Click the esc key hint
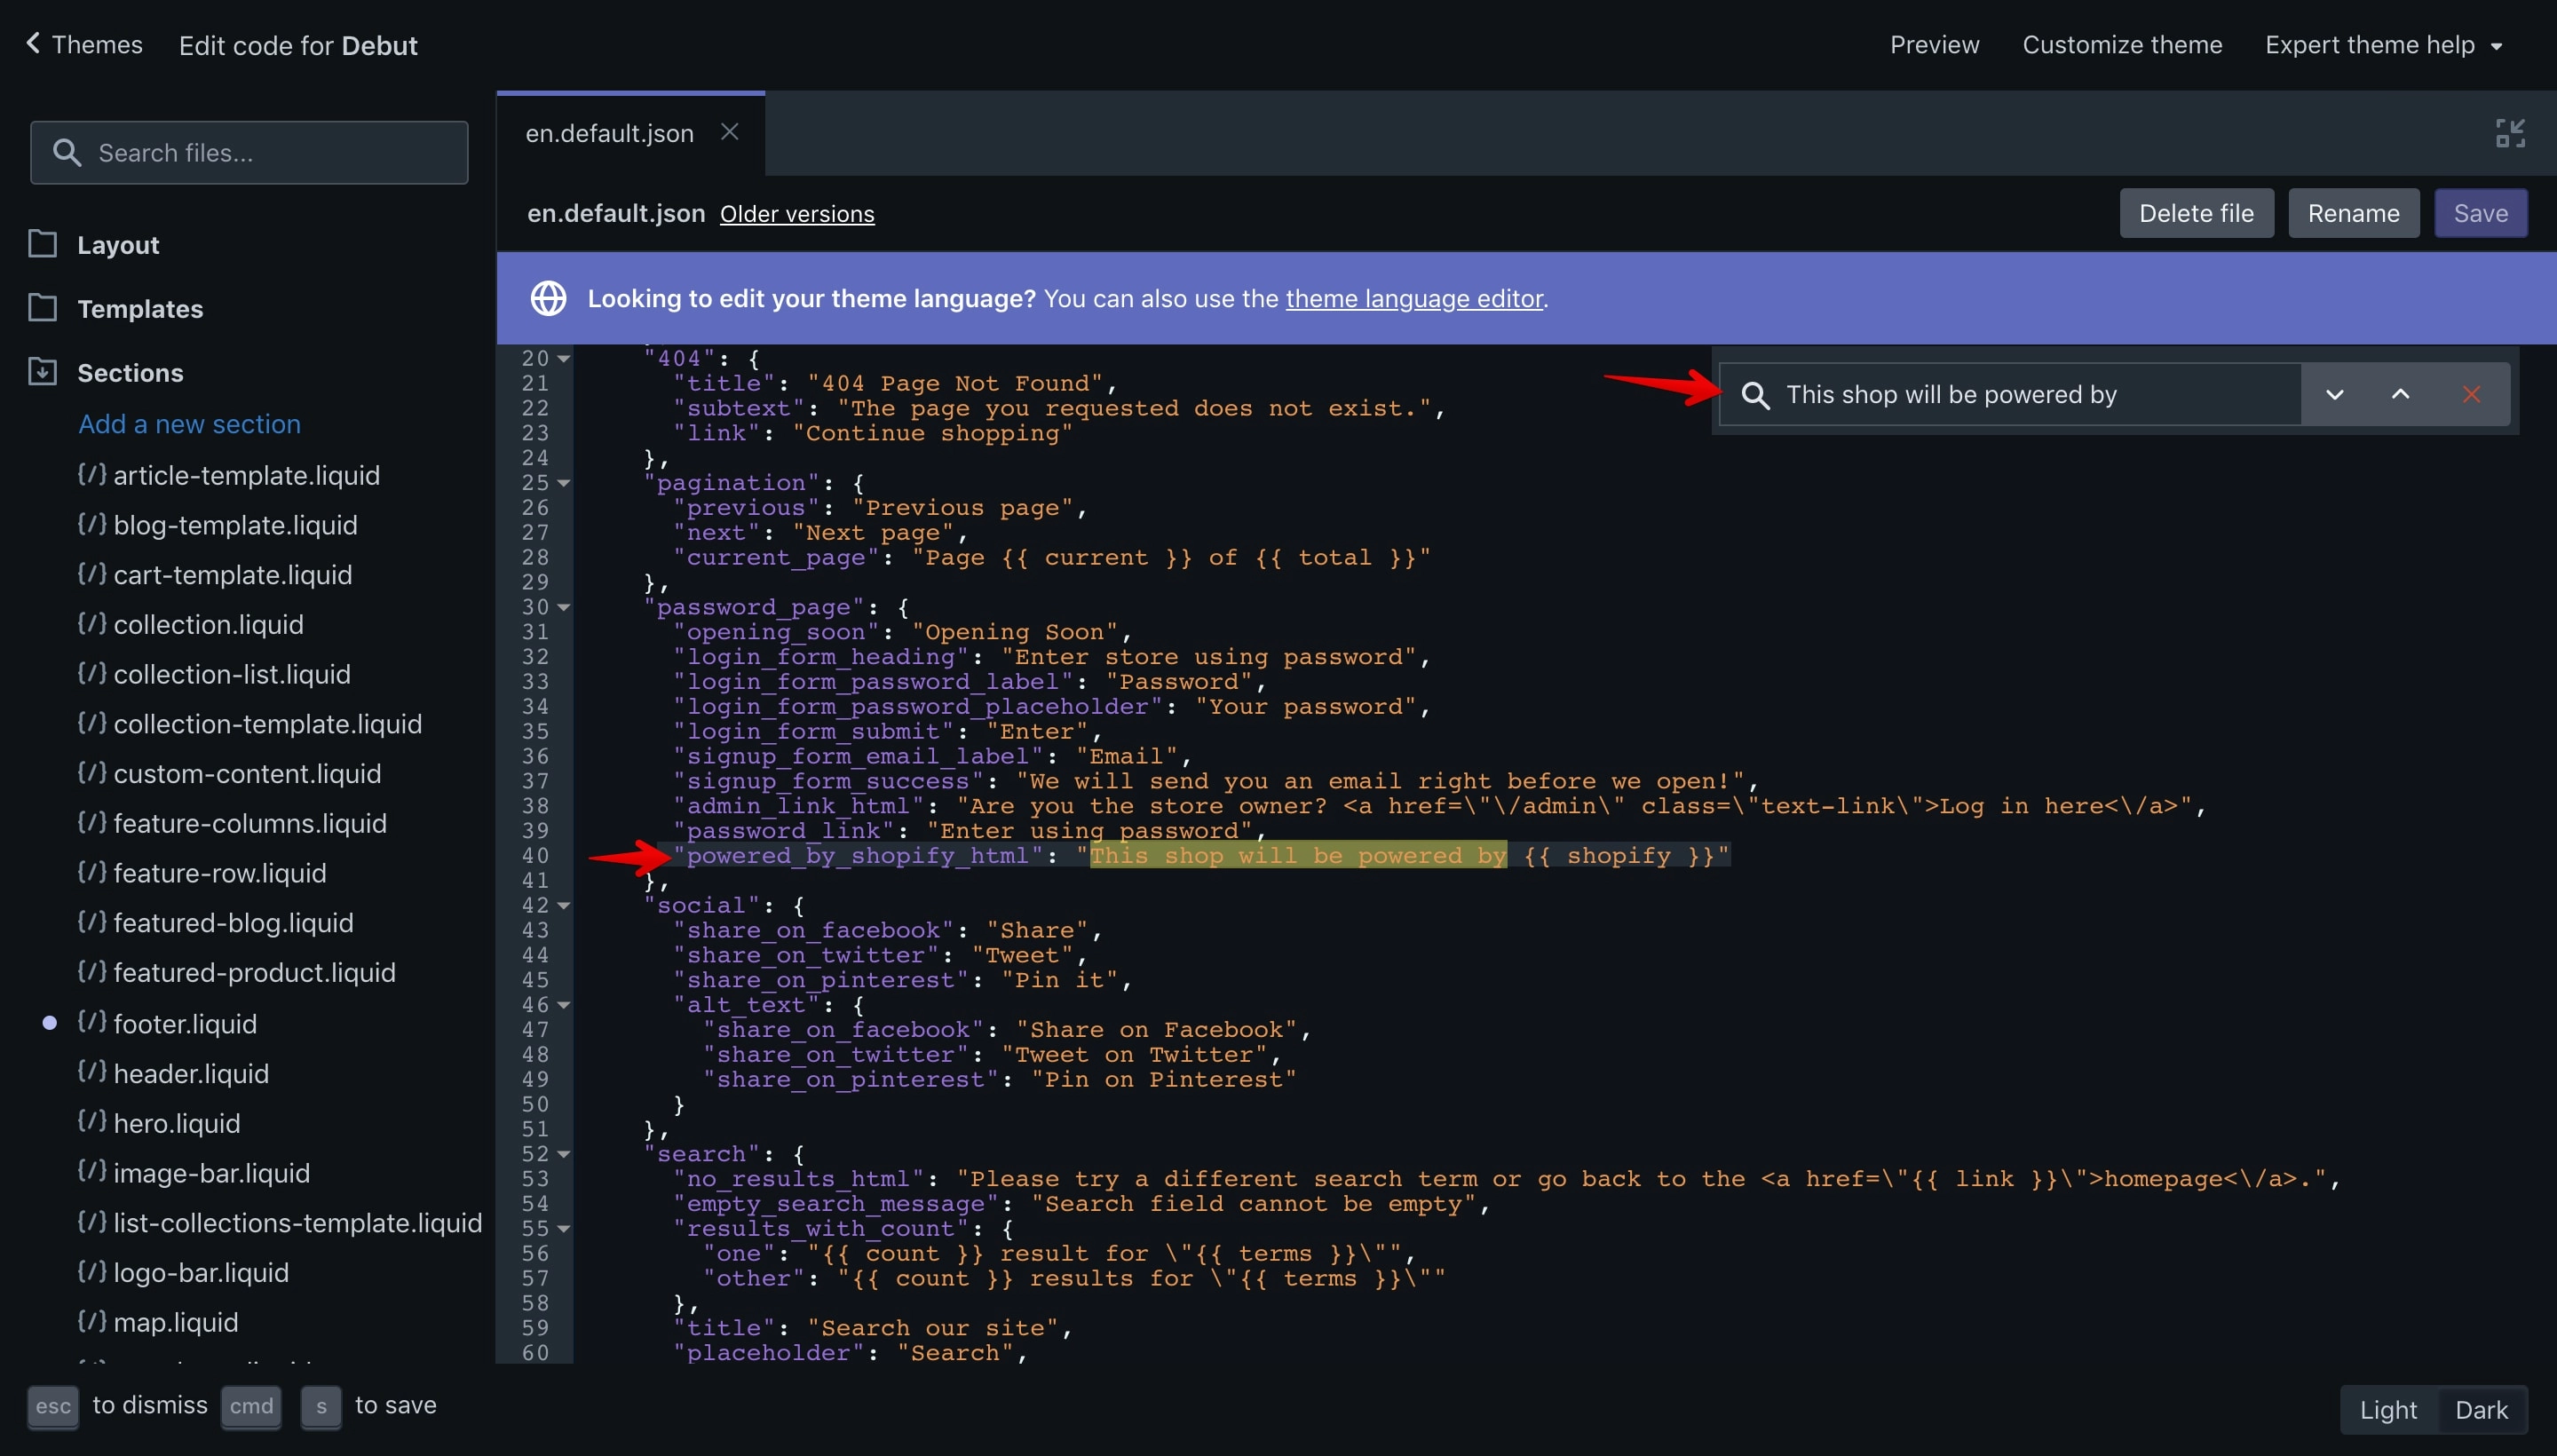 [53, 1406]
